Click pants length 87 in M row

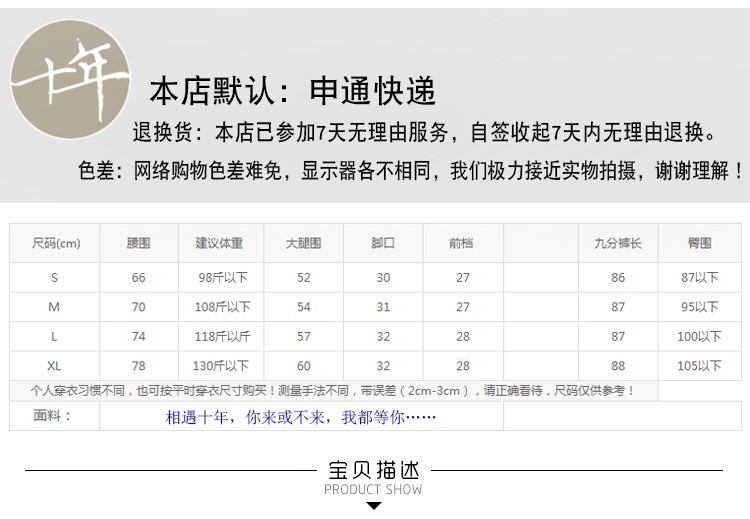[618, 307]
